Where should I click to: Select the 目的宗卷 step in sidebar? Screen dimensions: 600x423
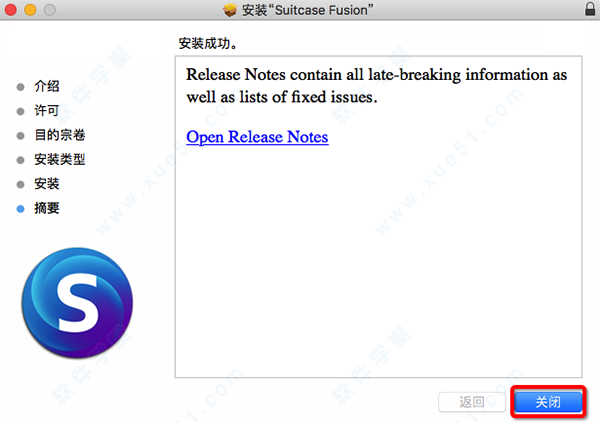point(60,135)
